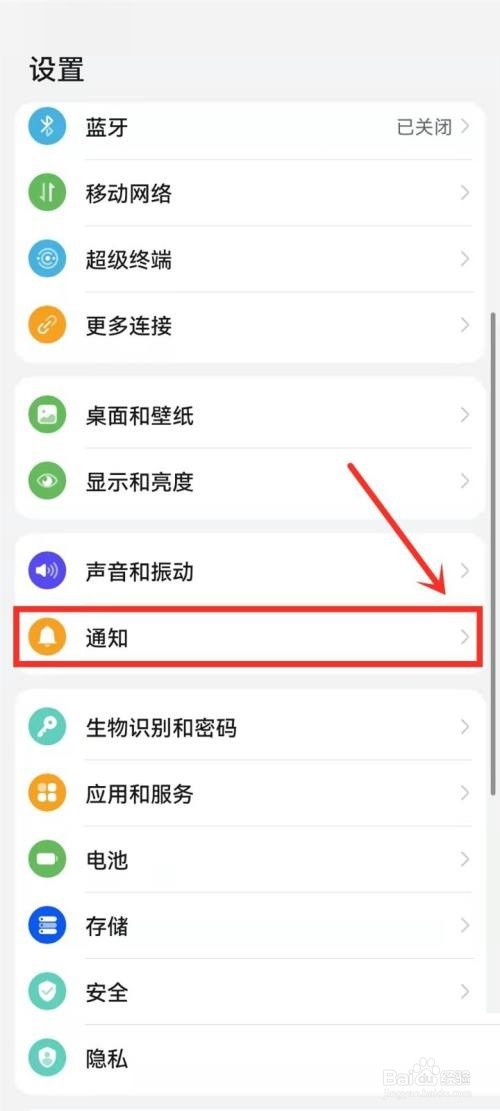This screenshot has width=500, height=1111.
Task: Tap the green Battery icon
Action: 47,859
